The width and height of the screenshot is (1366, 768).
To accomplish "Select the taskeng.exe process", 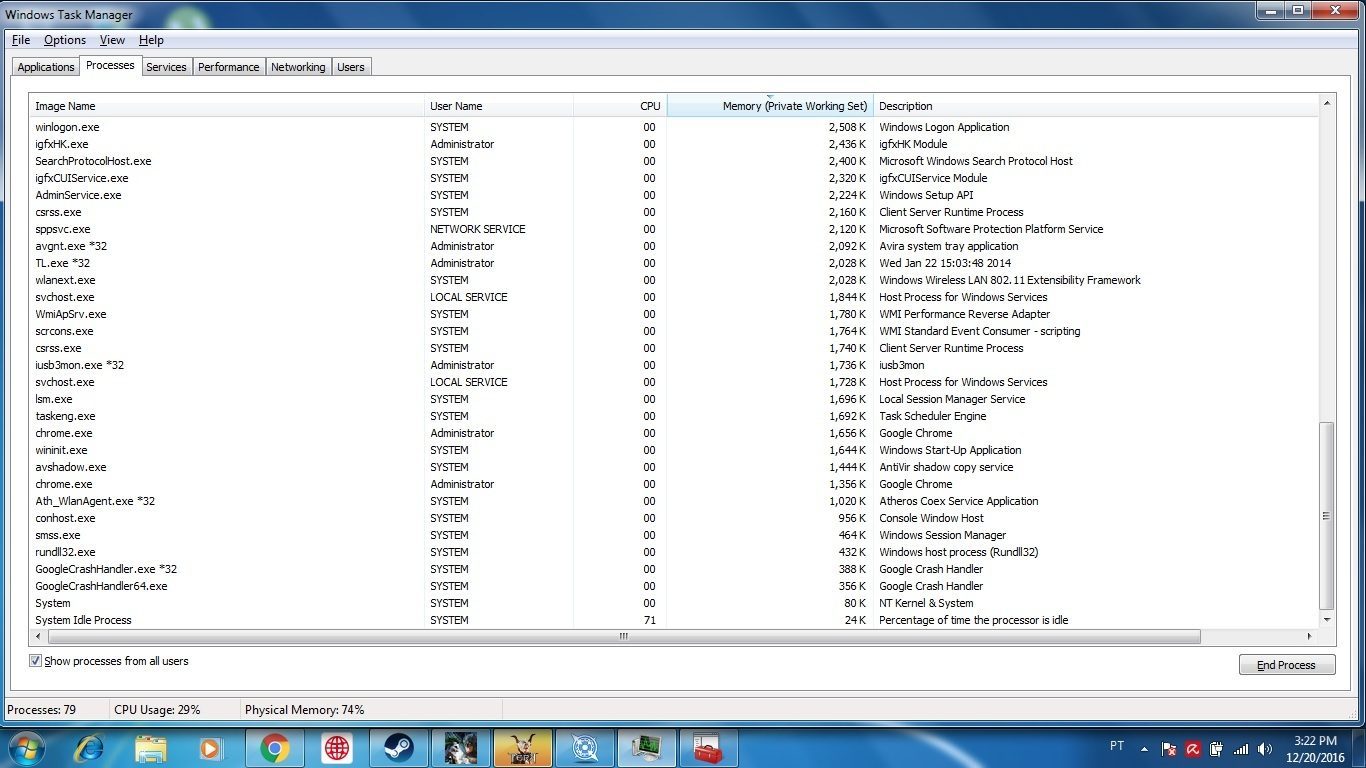I will tap(675, 416).
